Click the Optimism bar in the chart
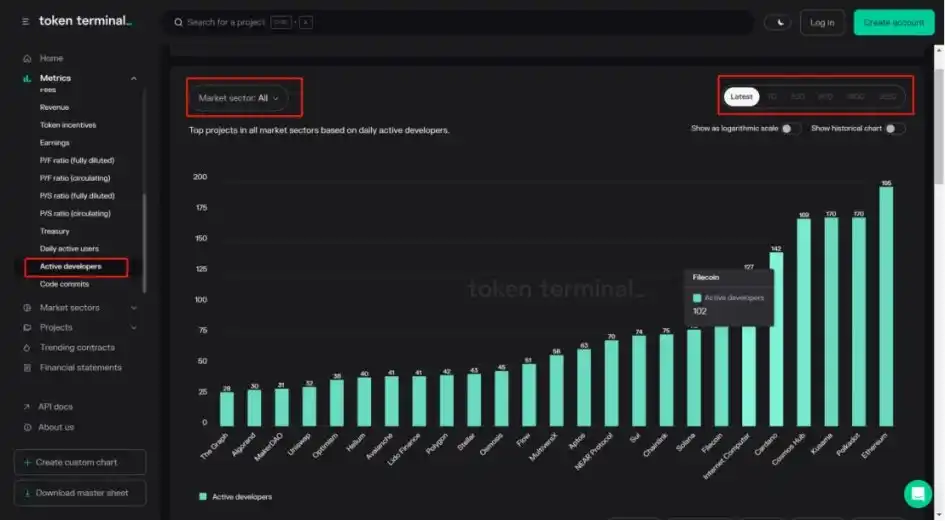945x521 pixels. pyautogui.click(x=336, y=403)
